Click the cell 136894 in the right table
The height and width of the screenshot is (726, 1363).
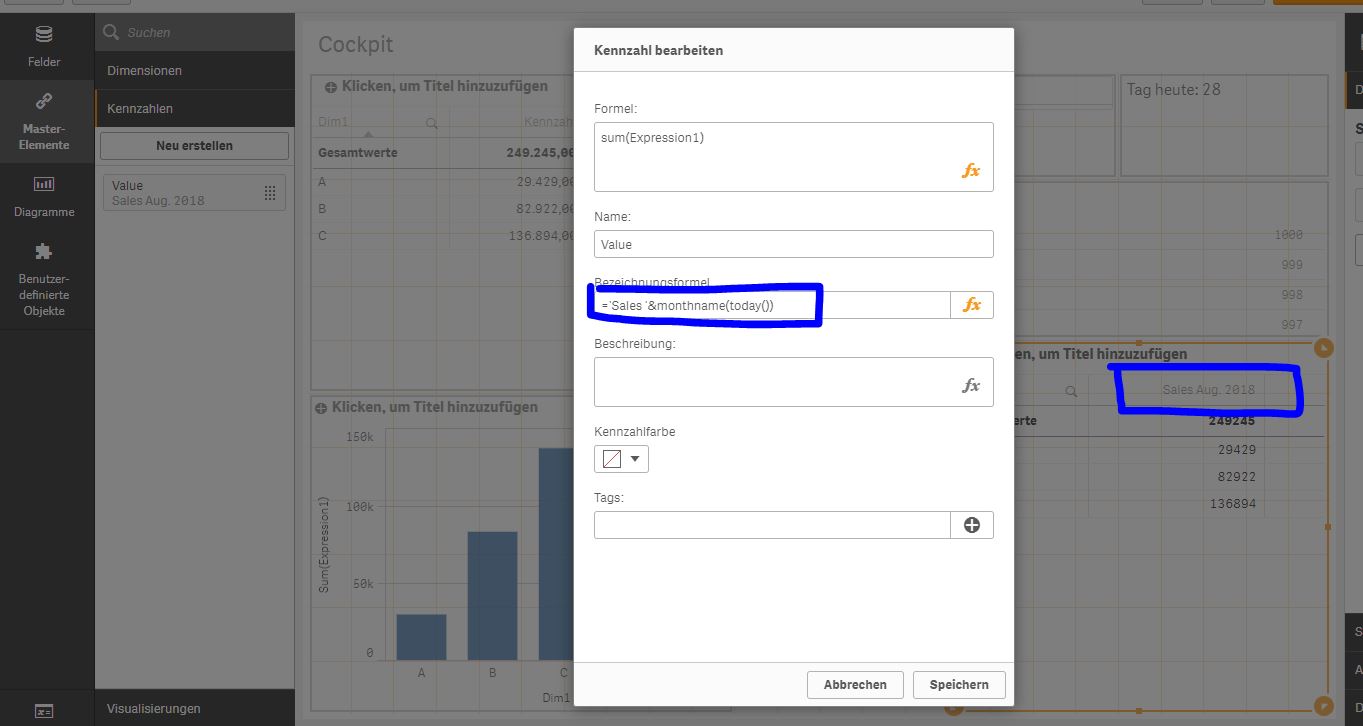click(x=1232, y=504)
